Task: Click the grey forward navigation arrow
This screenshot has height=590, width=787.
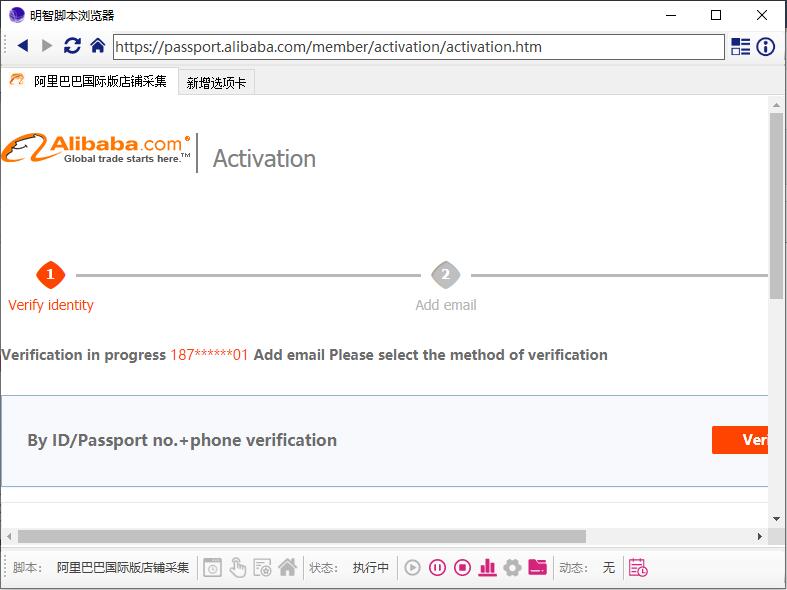Action: (47, 46)
